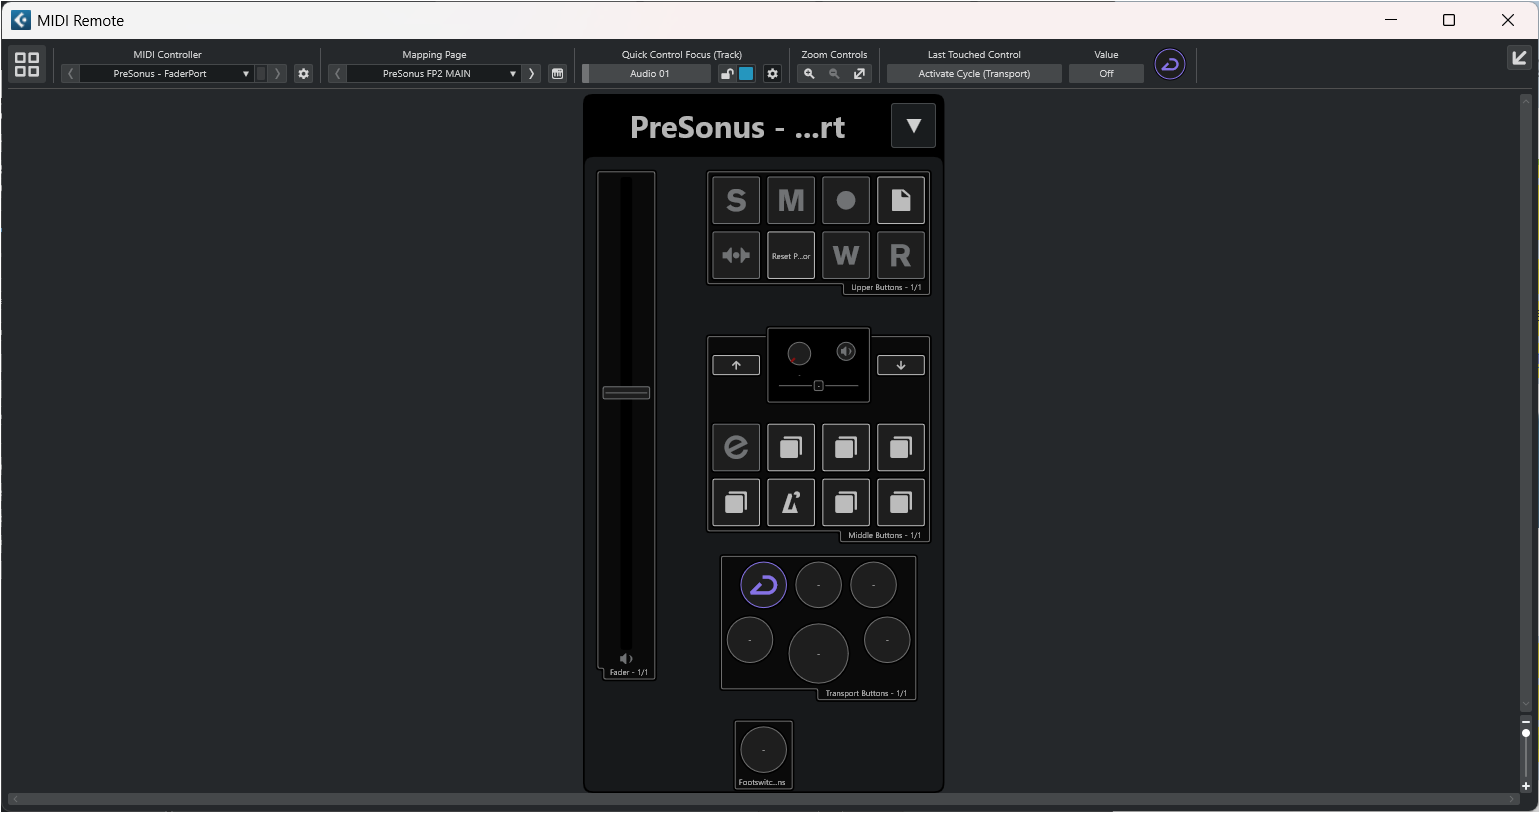Toggle the Solo (S) button

pyautogui.click(x=736, y=201)
